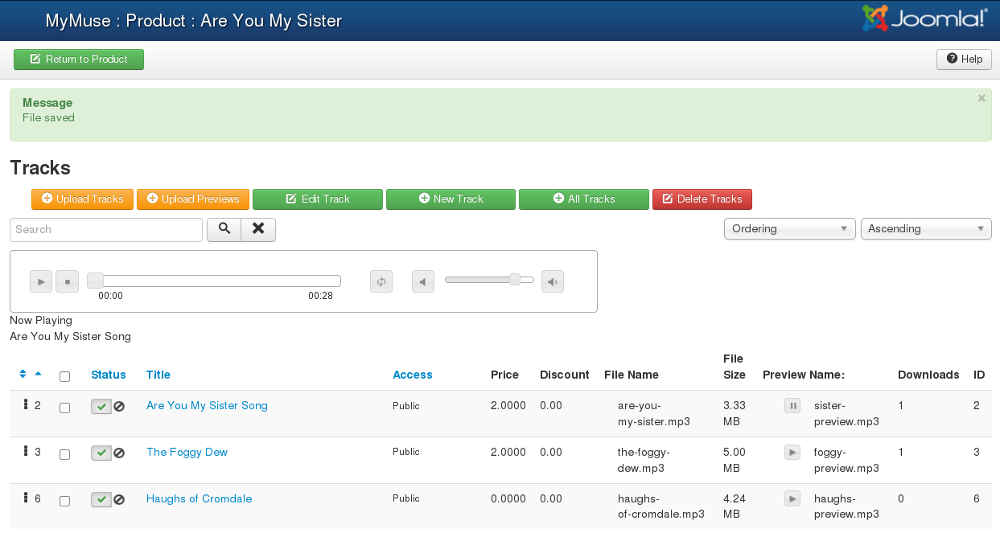Image resolution: width=1000 pixels, height=537 pixels.
Task: Dismiss the File saved message
Action: [981, 98]
